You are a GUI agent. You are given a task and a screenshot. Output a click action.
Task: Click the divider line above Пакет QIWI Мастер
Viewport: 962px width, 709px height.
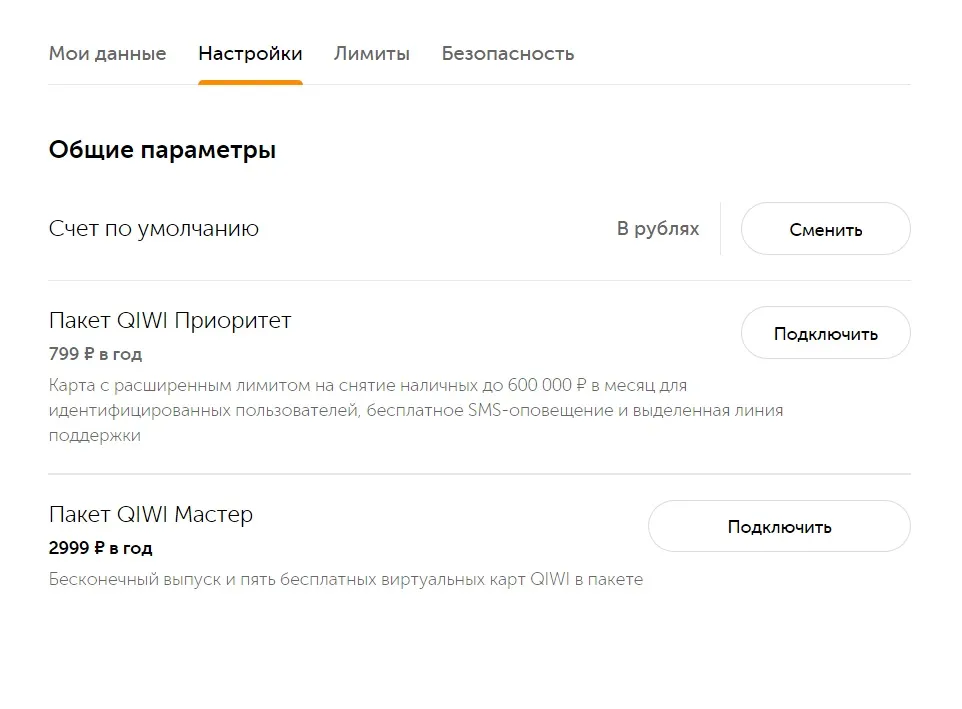pyautogui.click(x=480, y=474)
